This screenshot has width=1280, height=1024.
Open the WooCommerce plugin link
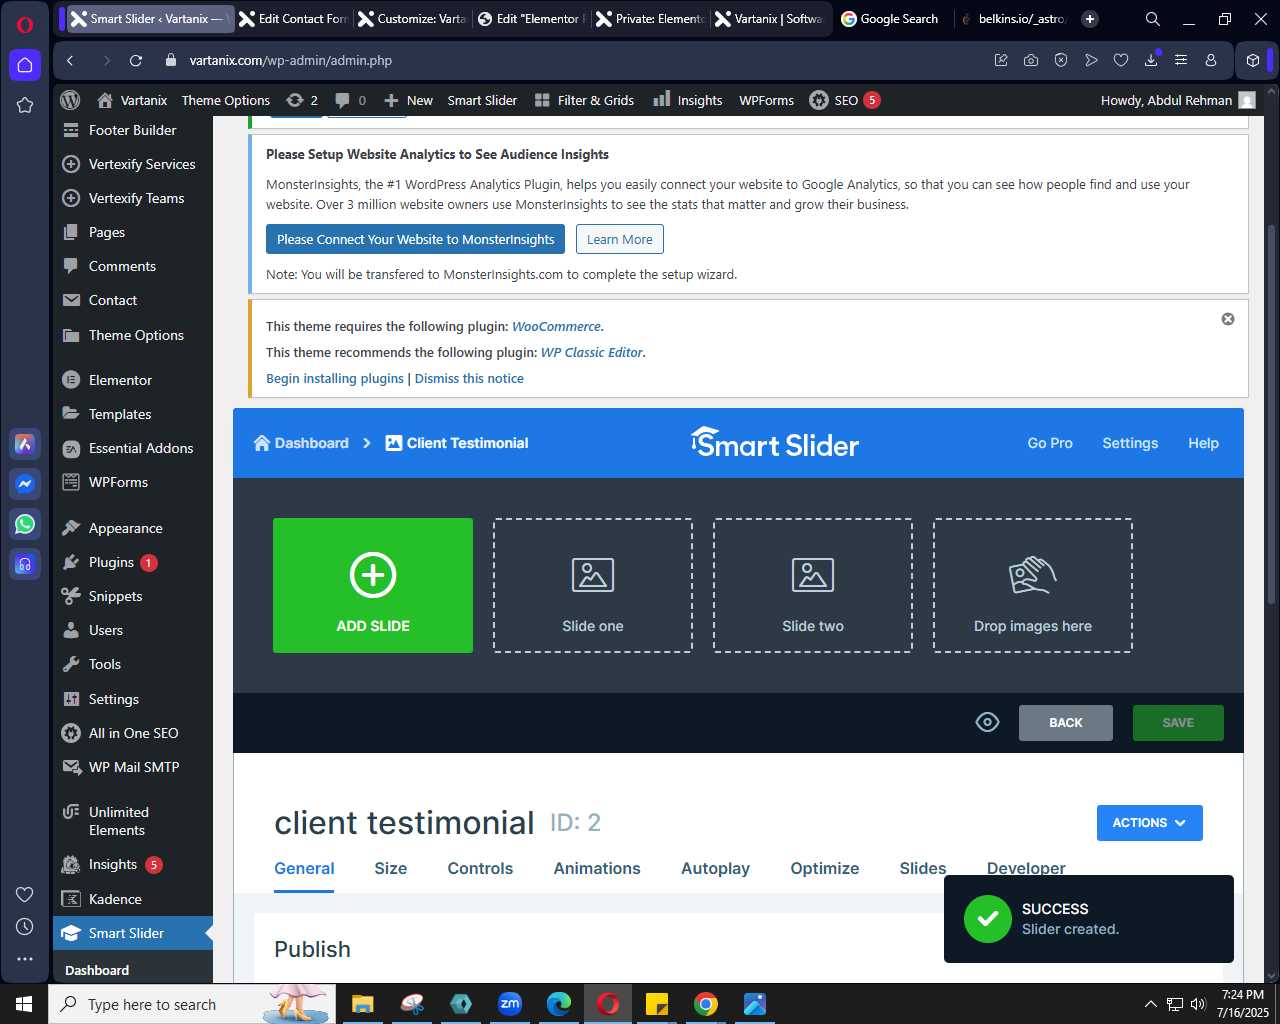pos(556,326)
